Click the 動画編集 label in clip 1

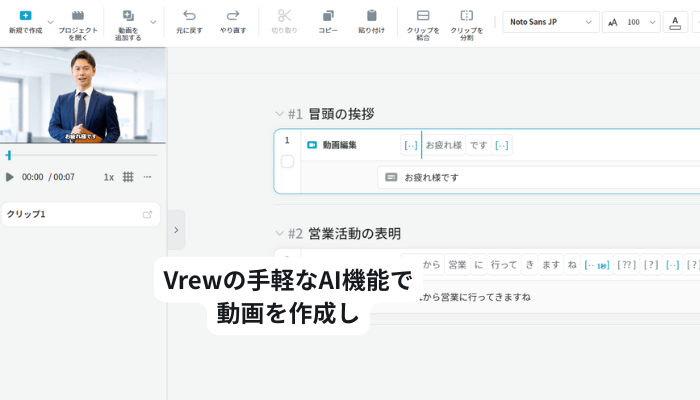340,145
